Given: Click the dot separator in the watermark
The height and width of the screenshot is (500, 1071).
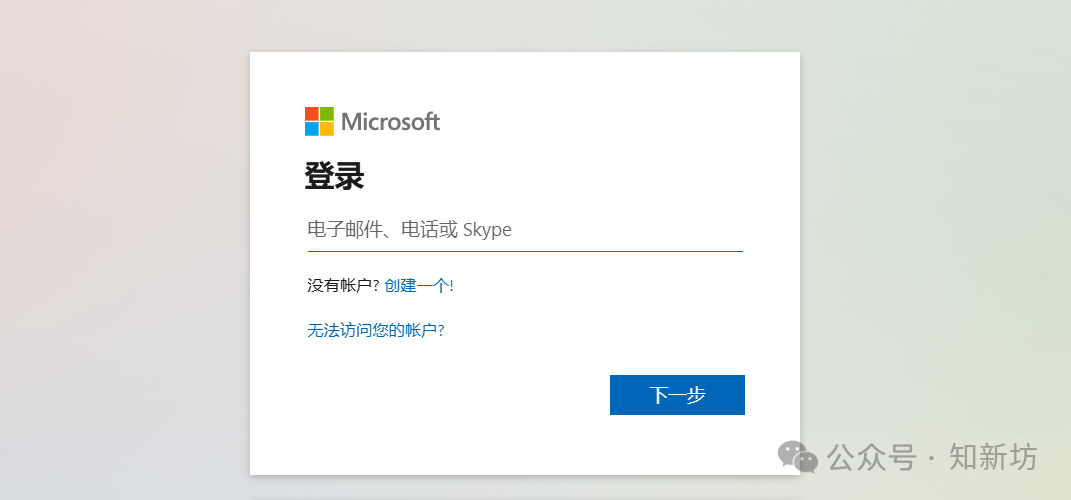Looking at the screenshot, I should coord(932,458).
